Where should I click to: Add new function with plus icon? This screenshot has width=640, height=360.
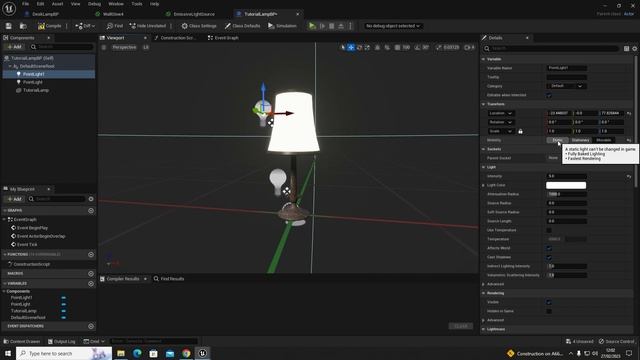coord(91,254)
